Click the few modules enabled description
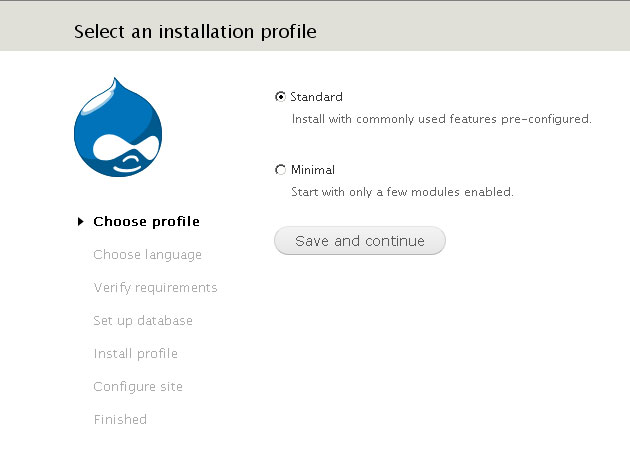 click(x=402, y=192)
